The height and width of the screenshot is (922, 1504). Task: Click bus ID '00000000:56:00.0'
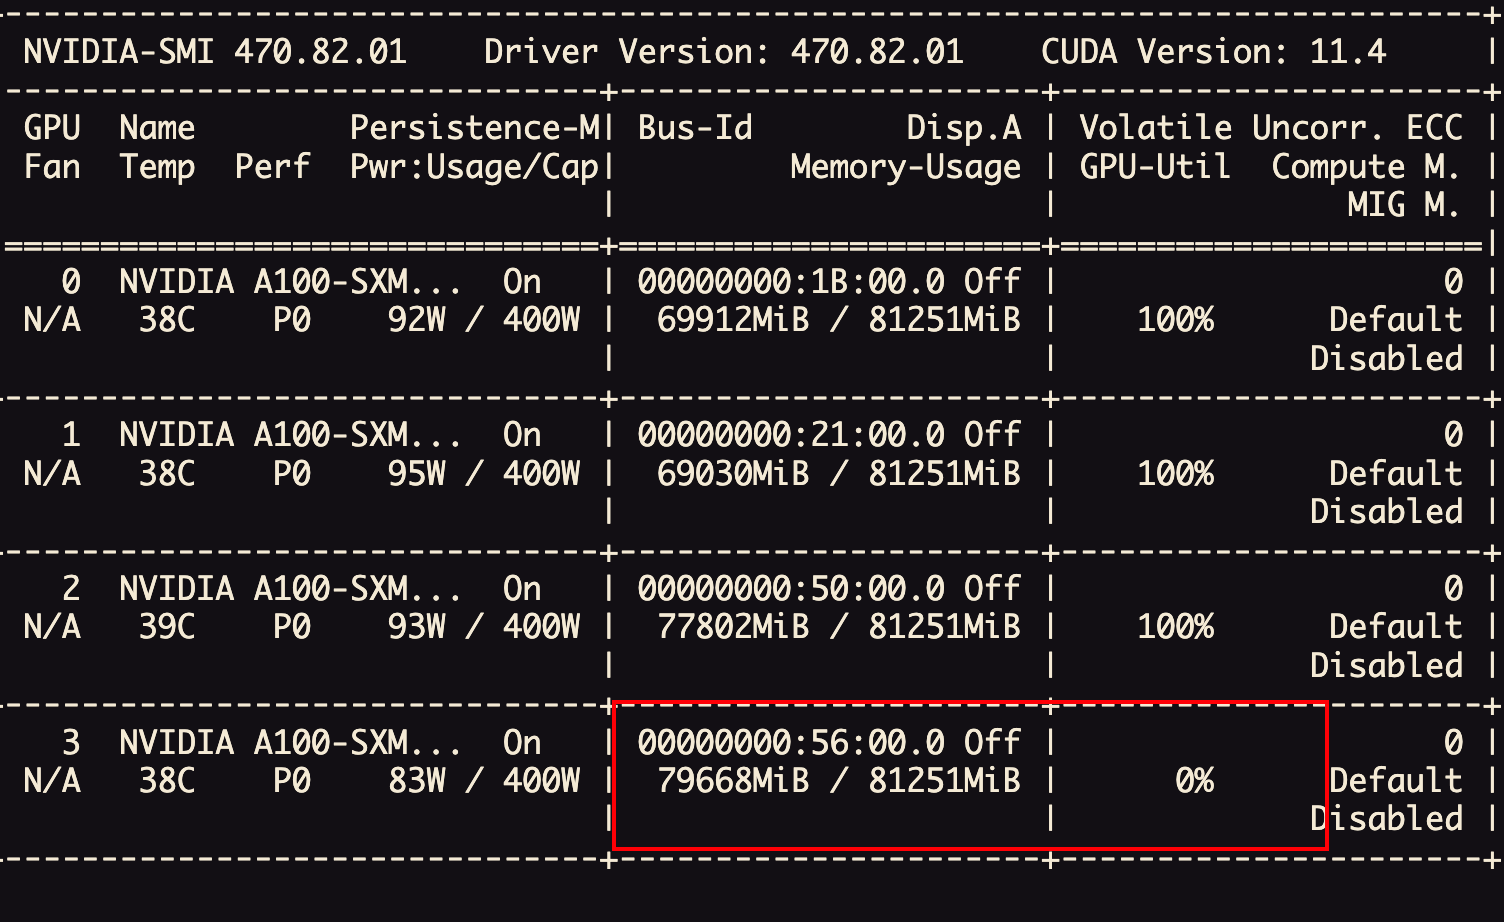[791, 742]
